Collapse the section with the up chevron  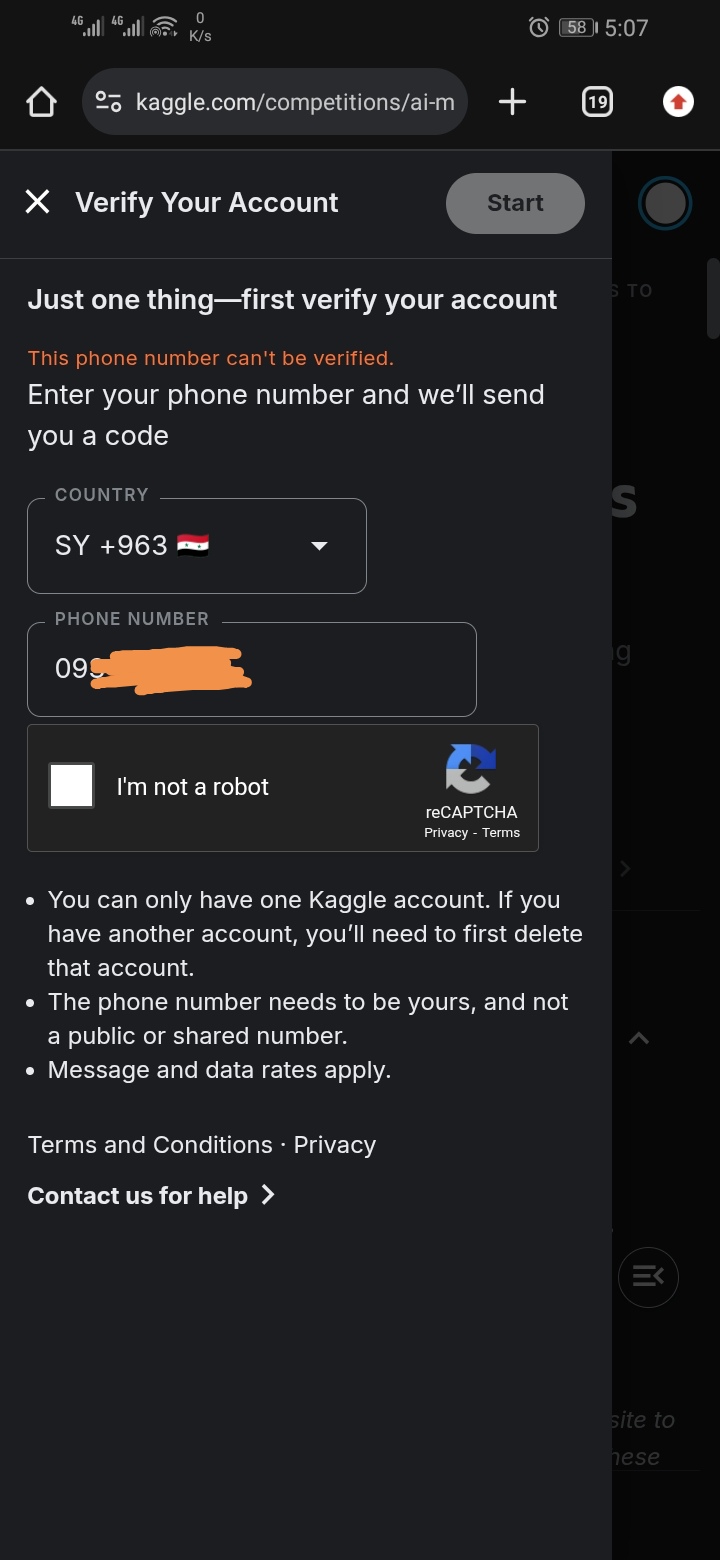[639, 1038]
